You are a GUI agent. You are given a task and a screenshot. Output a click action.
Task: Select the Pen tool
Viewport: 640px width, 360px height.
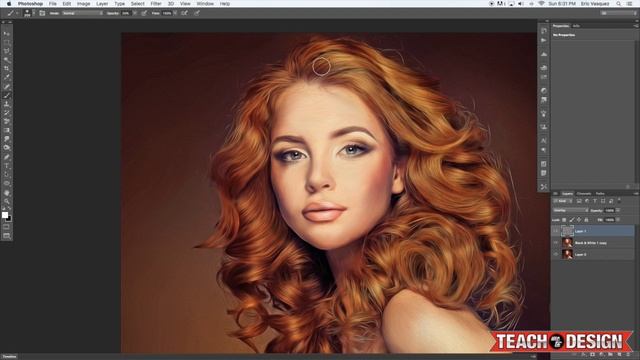(x=7, y=157)
